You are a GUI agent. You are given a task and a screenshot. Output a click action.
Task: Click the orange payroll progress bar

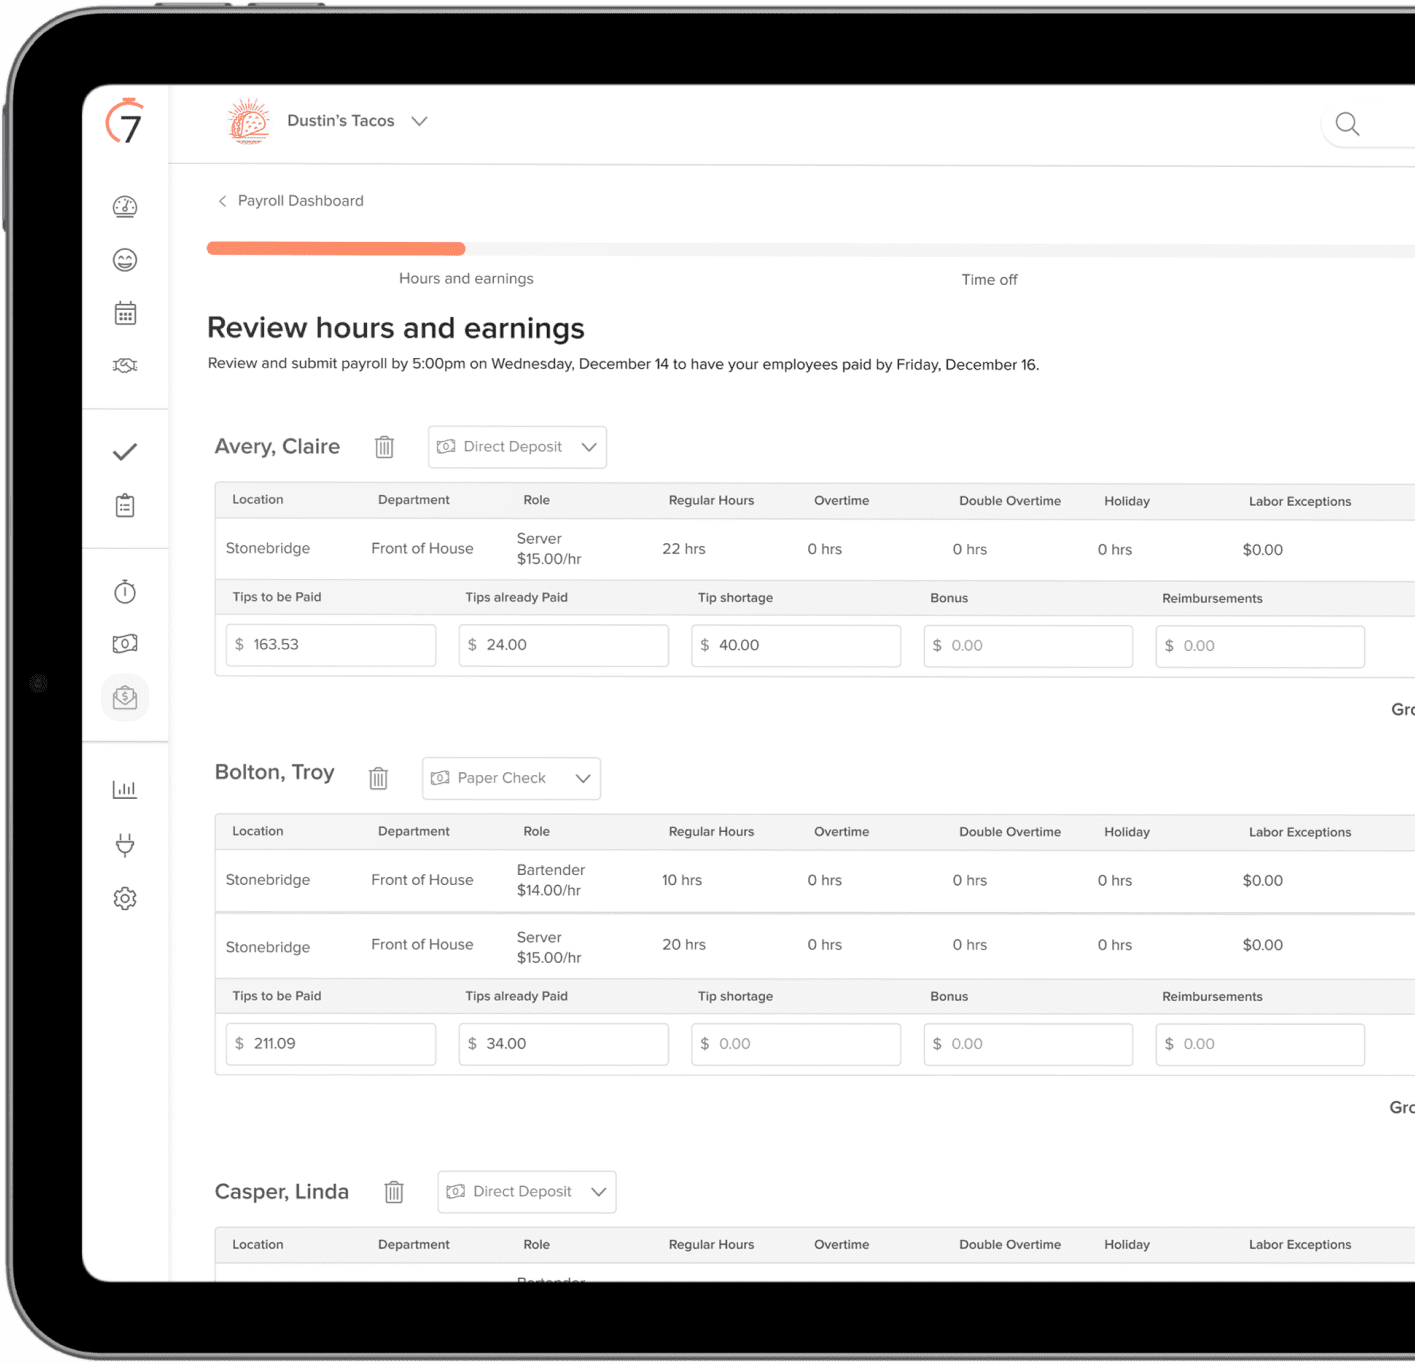tap(336, 248)
